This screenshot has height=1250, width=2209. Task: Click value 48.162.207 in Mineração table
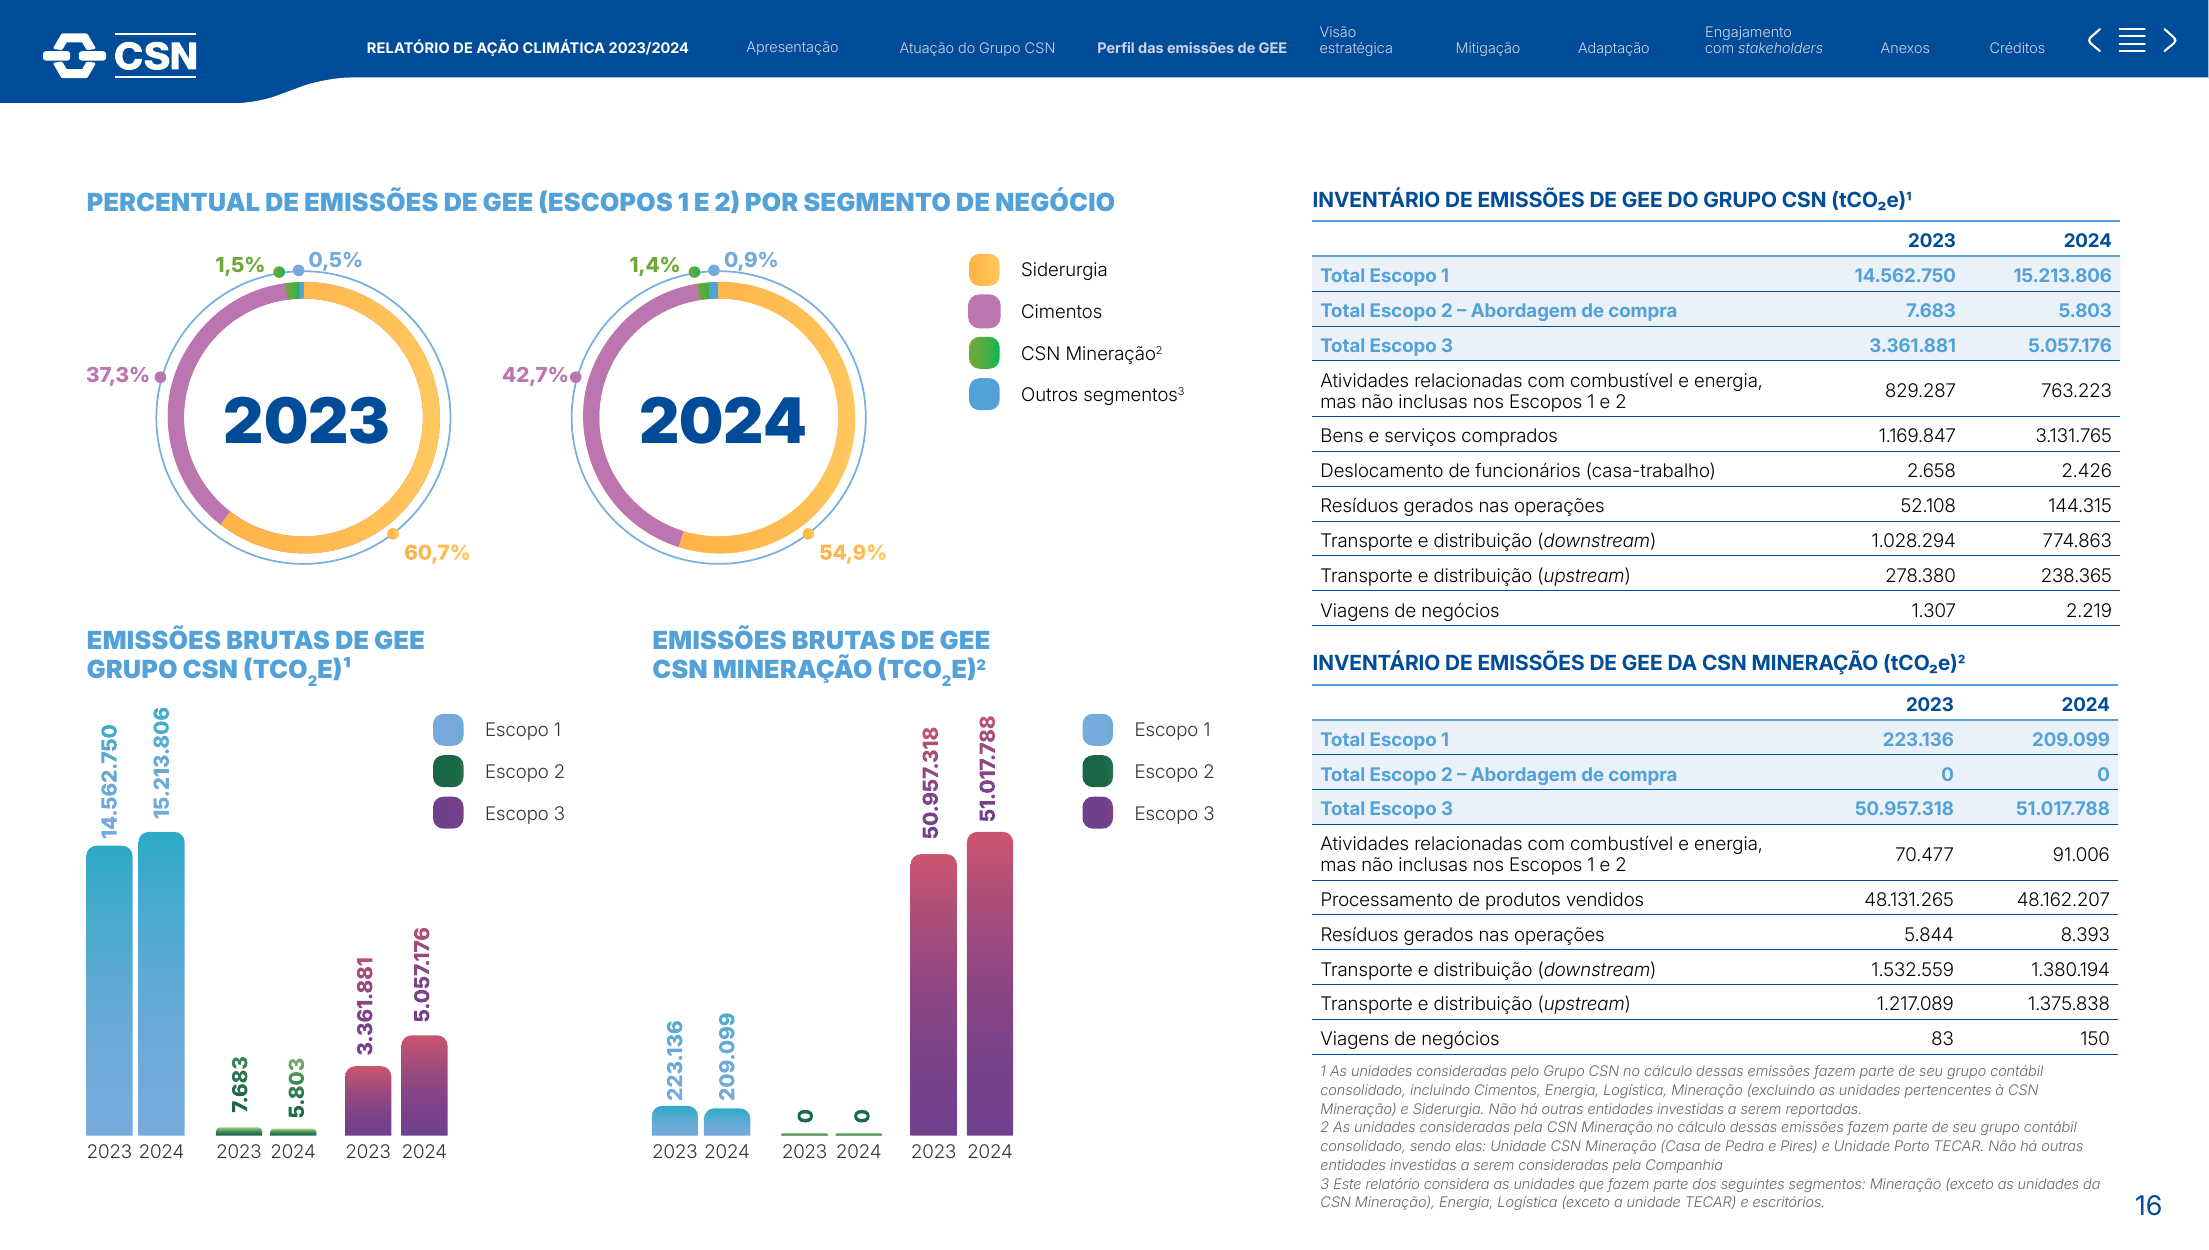pyautogui.click(x=2063, y=900)
